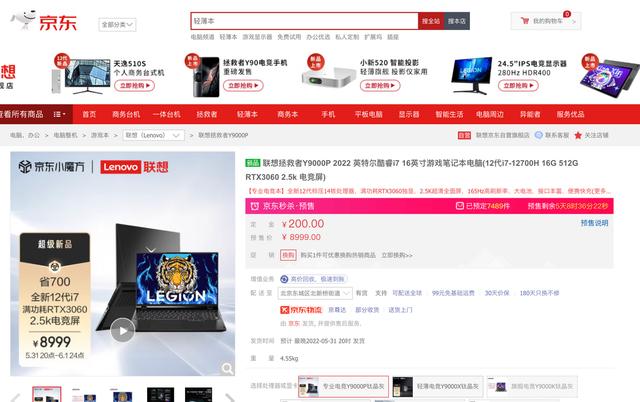
Task: Open the Y90 gaming phone image
Action: click(205, 77)
